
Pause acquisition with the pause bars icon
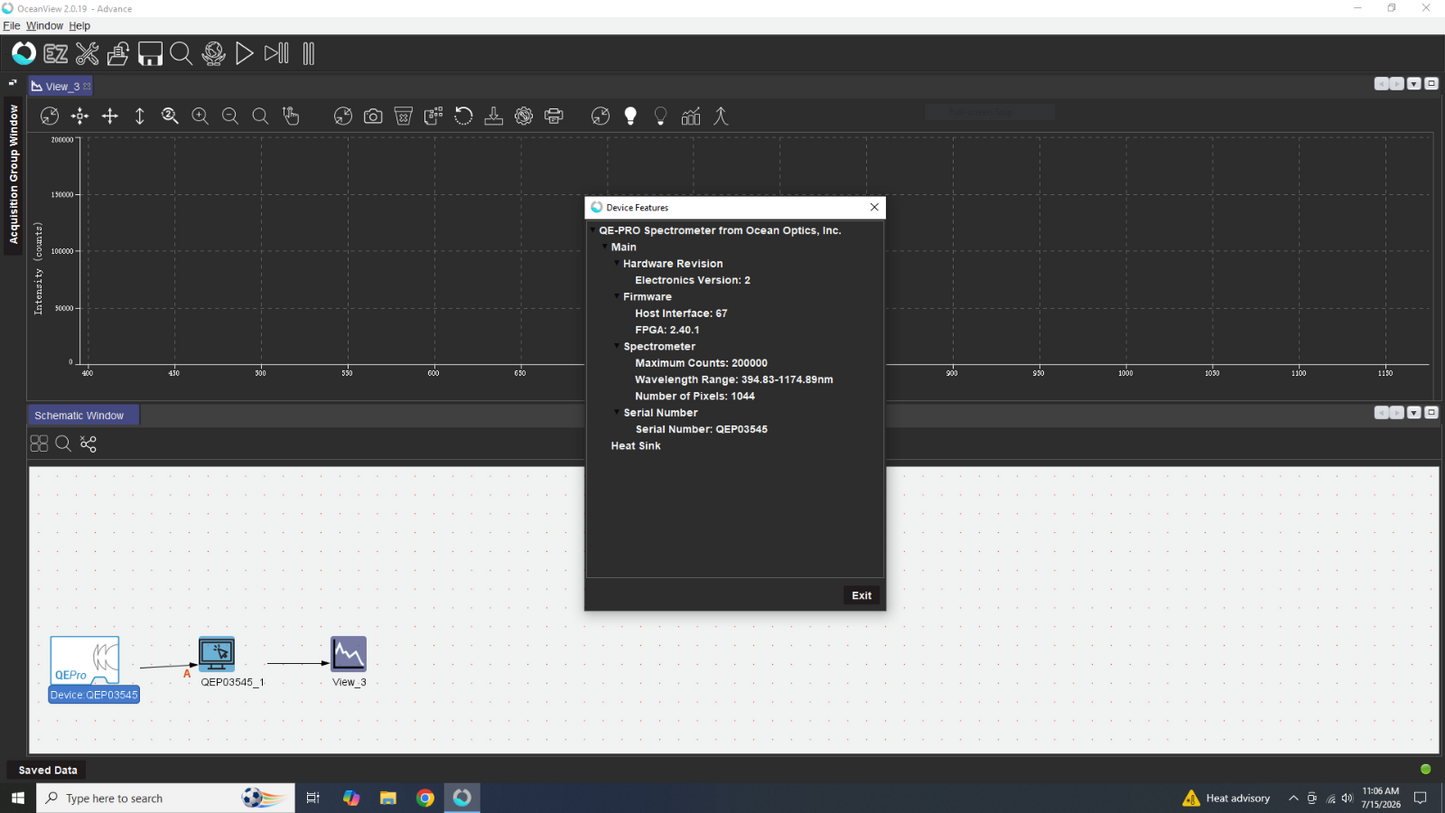coord(309,54)
